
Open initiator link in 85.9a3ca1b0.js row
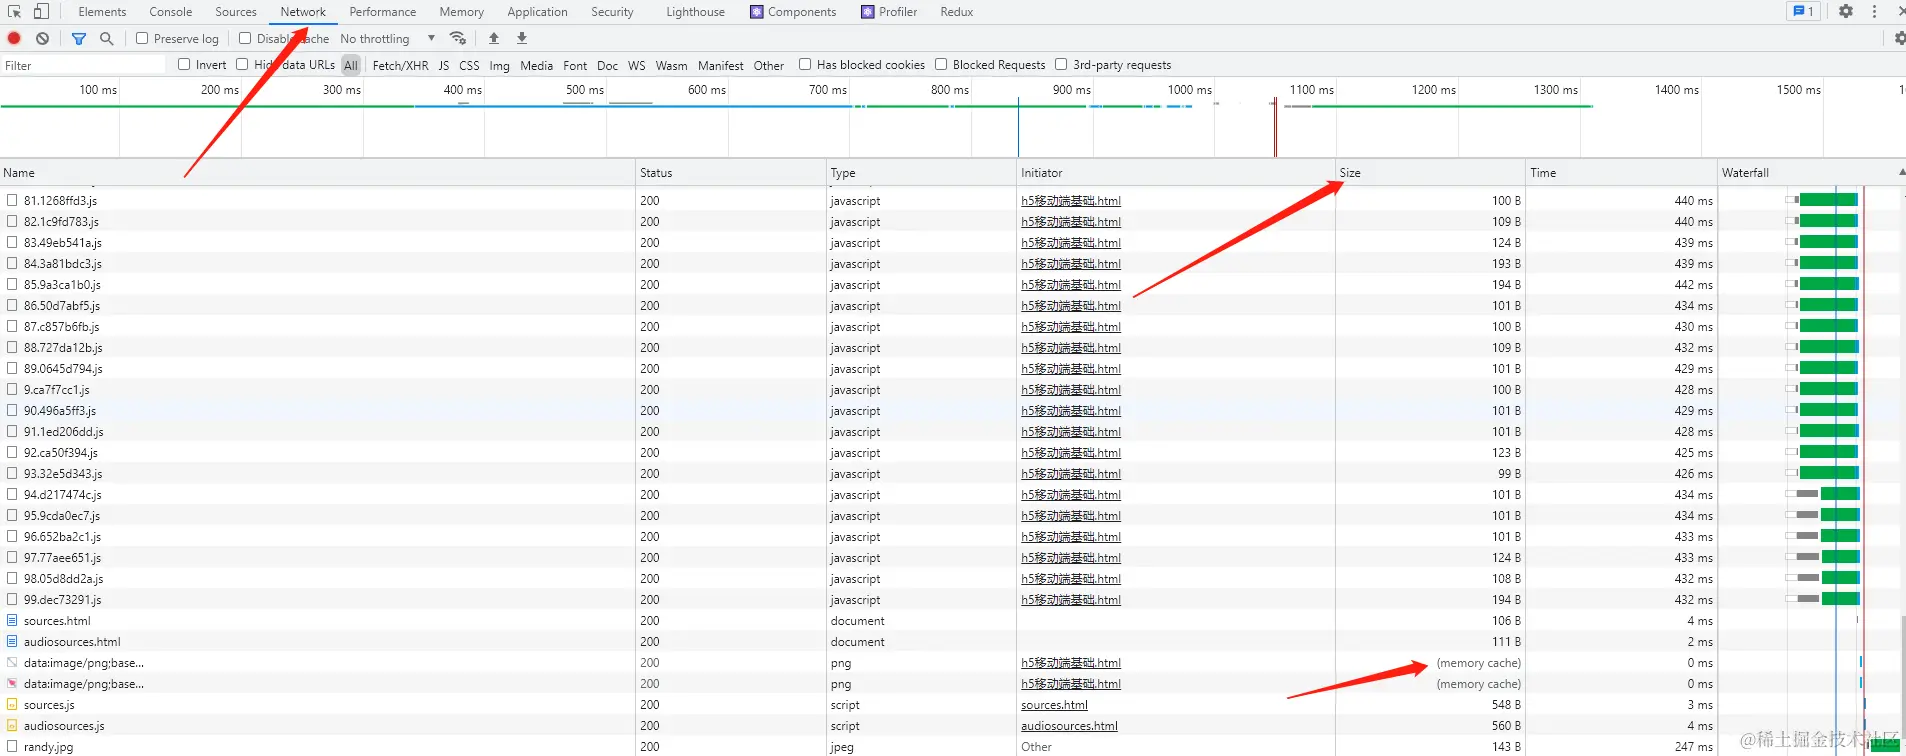click(1071, 285)
